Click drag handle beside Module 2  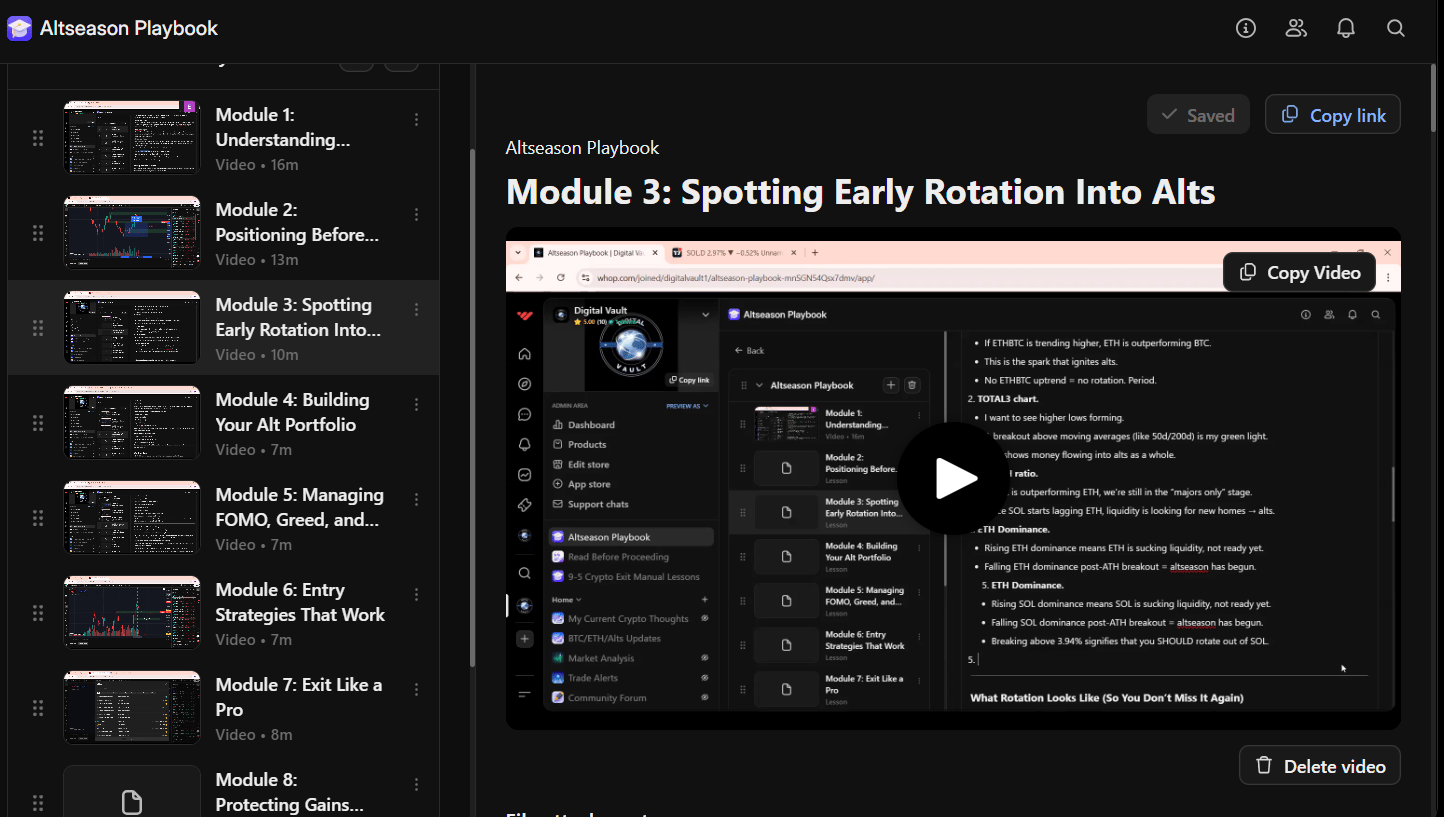(38, 233)
